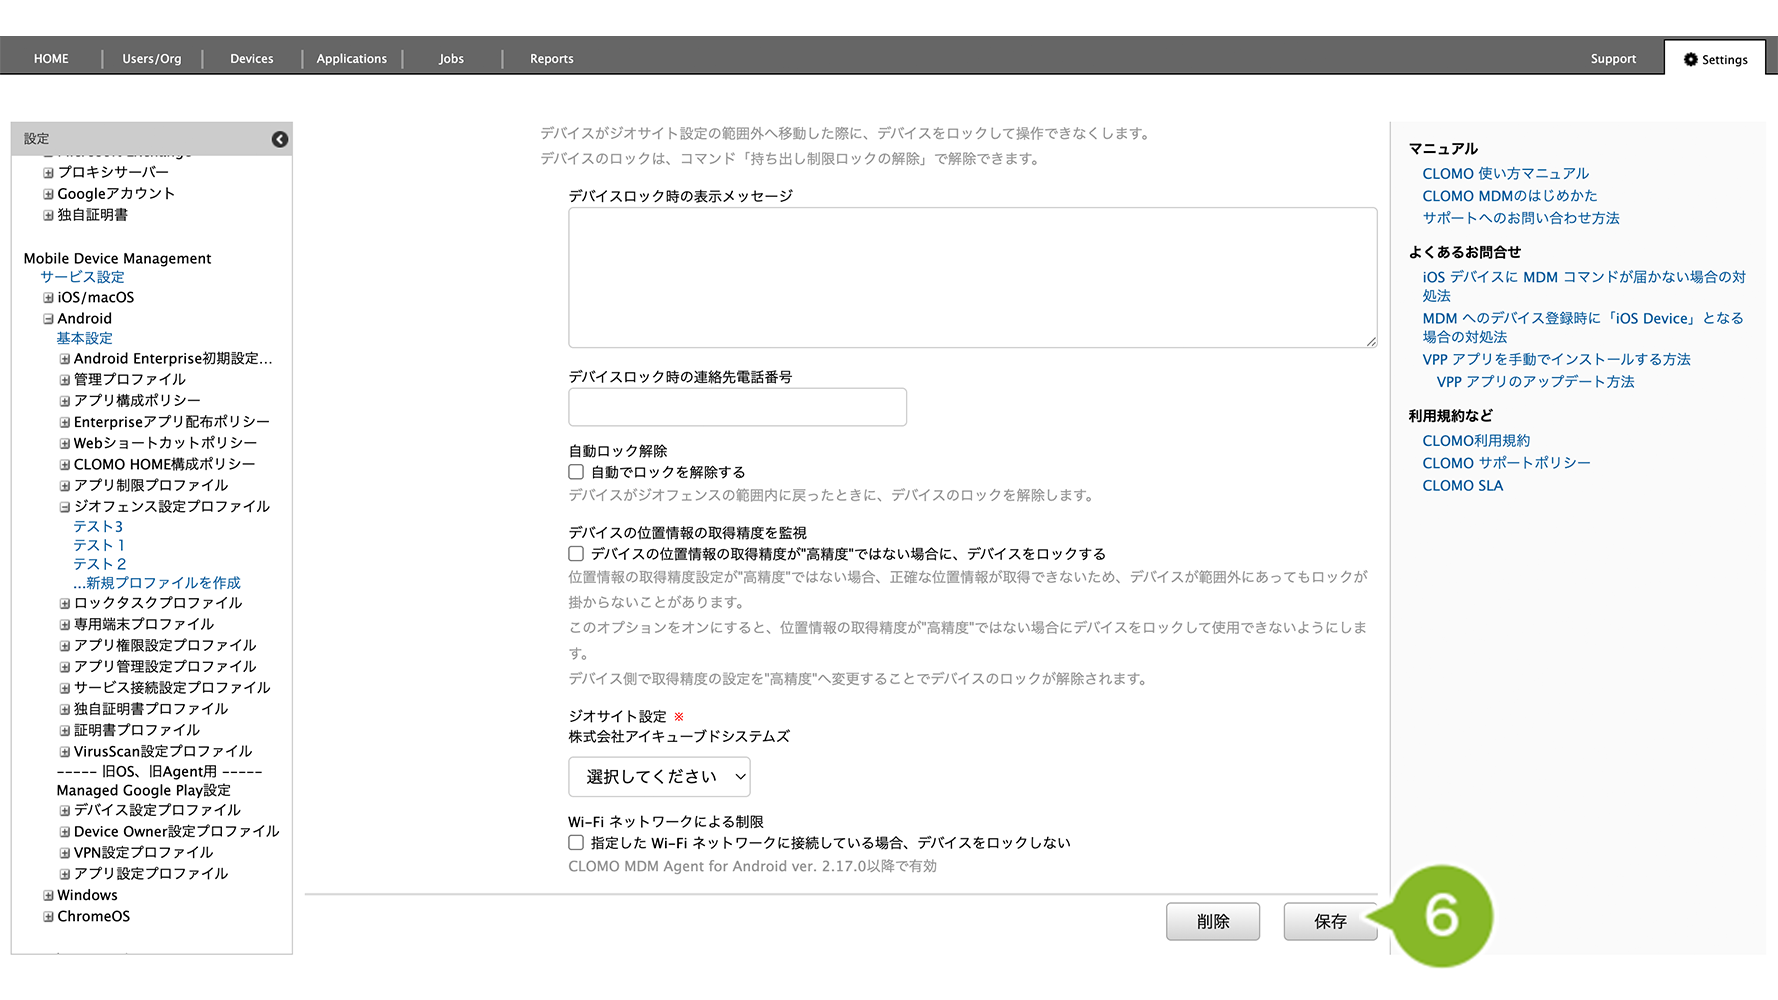
Task: Click the デバイスロック時の連絡先電話番号 field
Action: click(x=737, y=407)
